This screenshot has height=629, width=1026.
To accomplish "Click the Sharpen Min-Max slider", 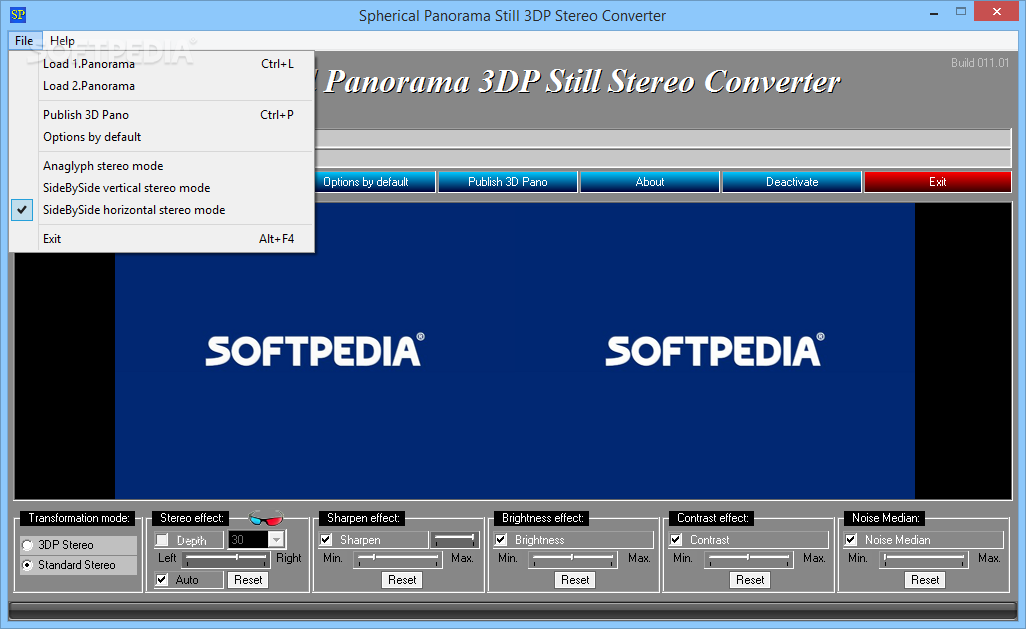I will pos(398,559).
